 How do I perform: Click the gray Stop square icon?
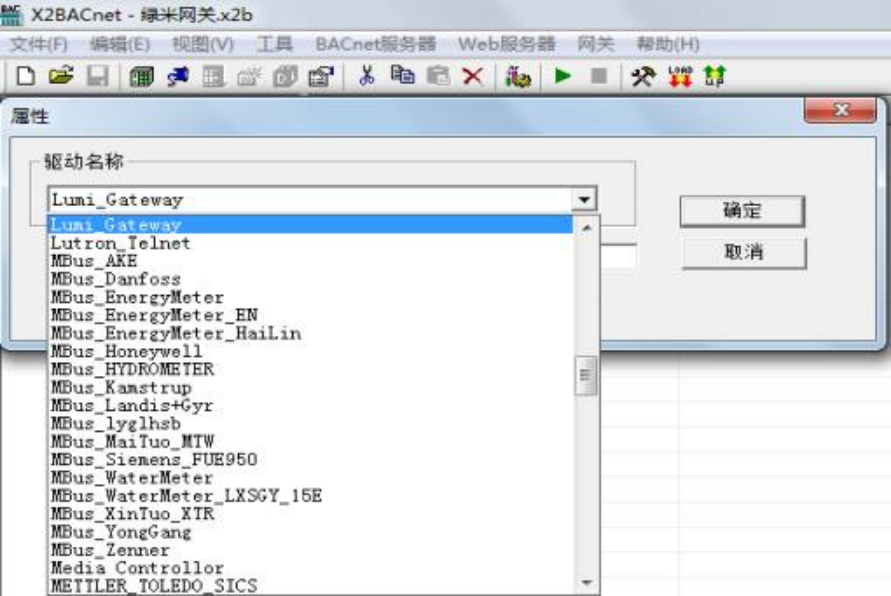[599, 76]
